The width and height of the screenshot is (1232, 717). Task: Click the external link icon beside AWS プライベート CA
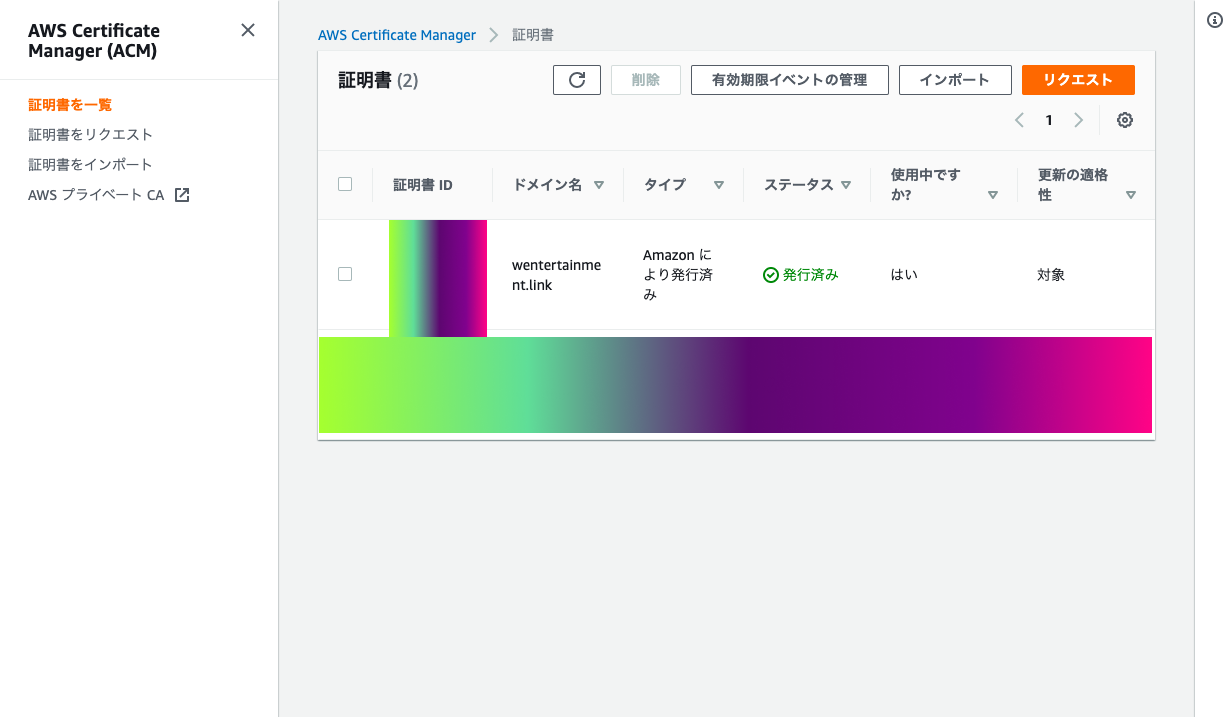click(182, 195)
